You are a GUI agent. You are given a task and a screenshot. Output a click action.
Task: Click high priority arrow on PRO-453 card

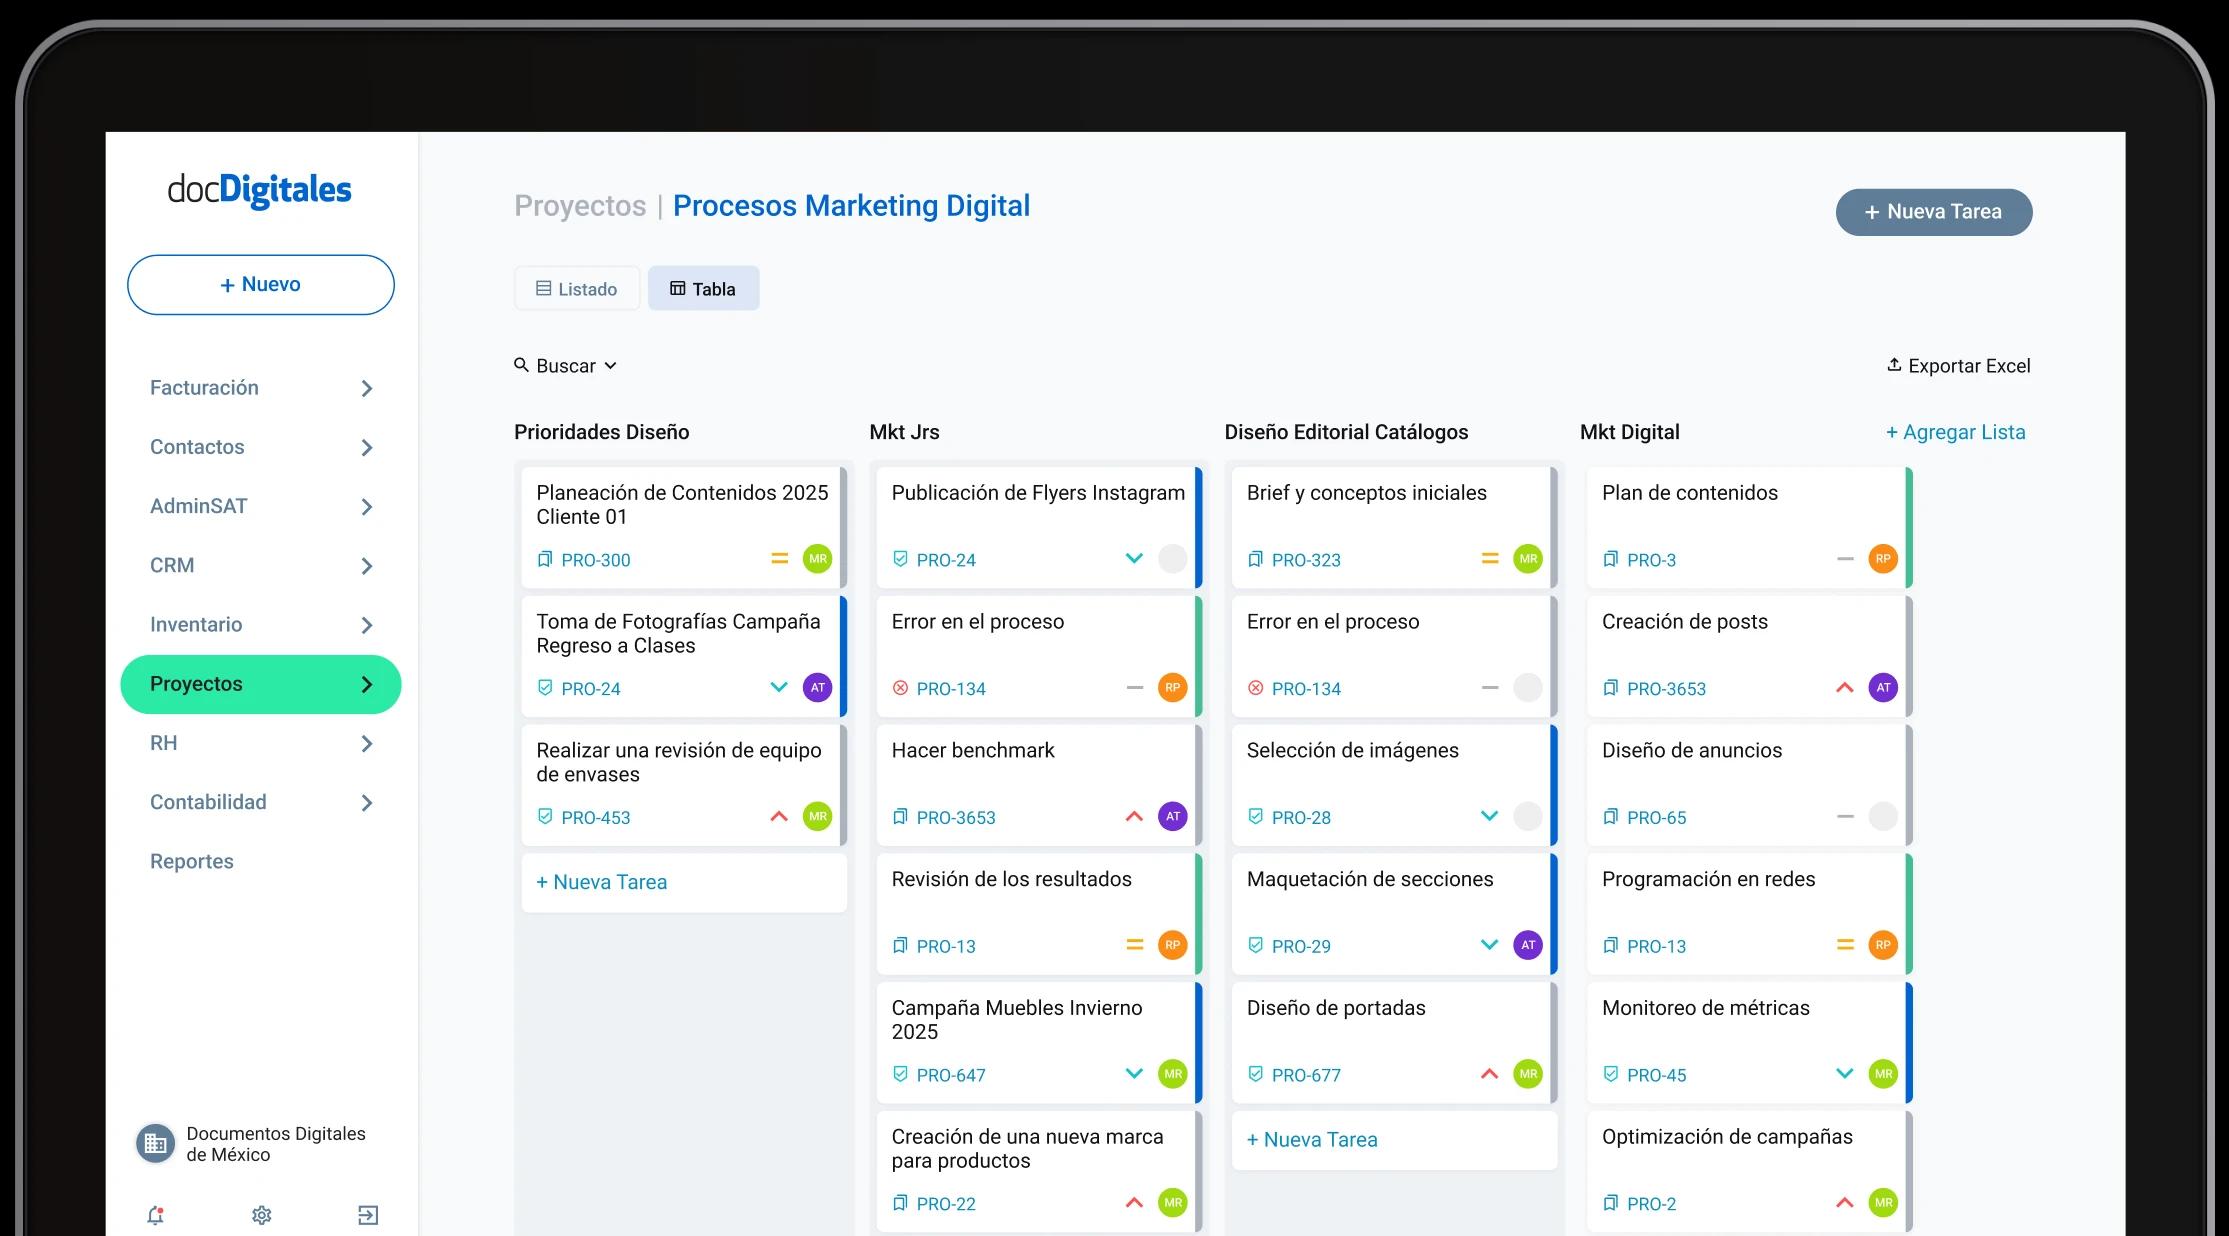coord(779,816)
